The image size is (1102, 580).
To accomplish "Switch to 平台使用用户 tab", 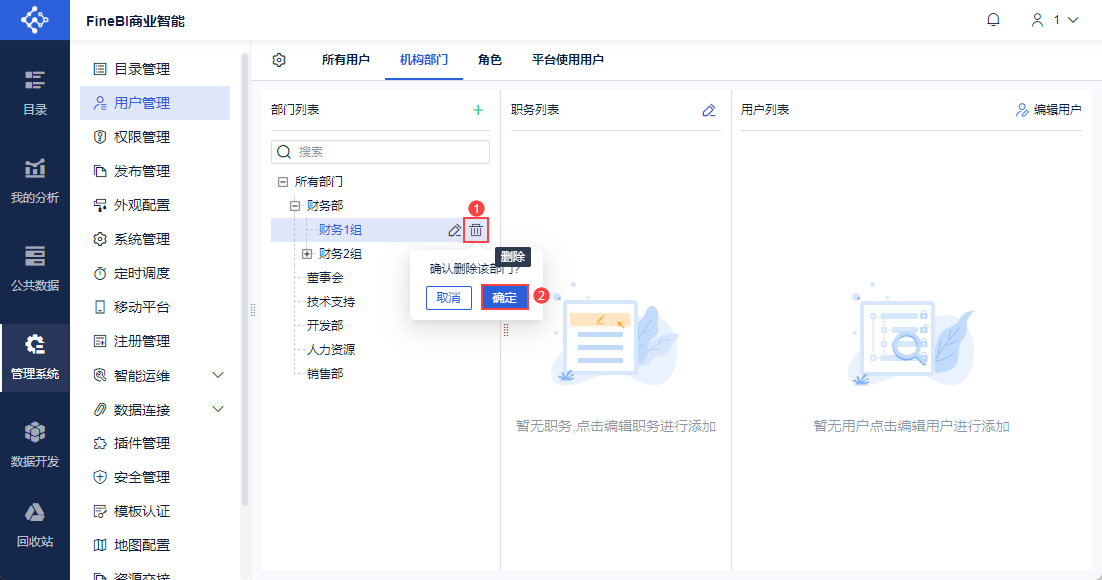I will point(568,60).
